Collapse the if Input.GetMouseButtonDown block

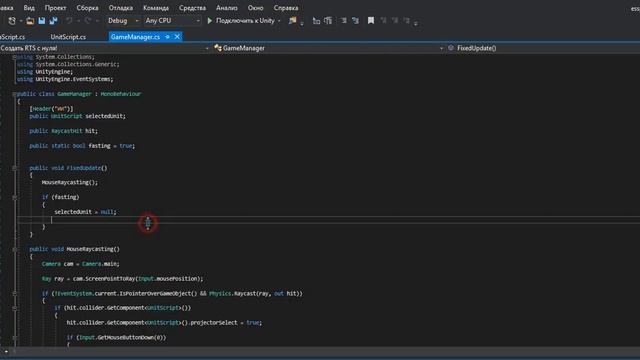point(14,338)
